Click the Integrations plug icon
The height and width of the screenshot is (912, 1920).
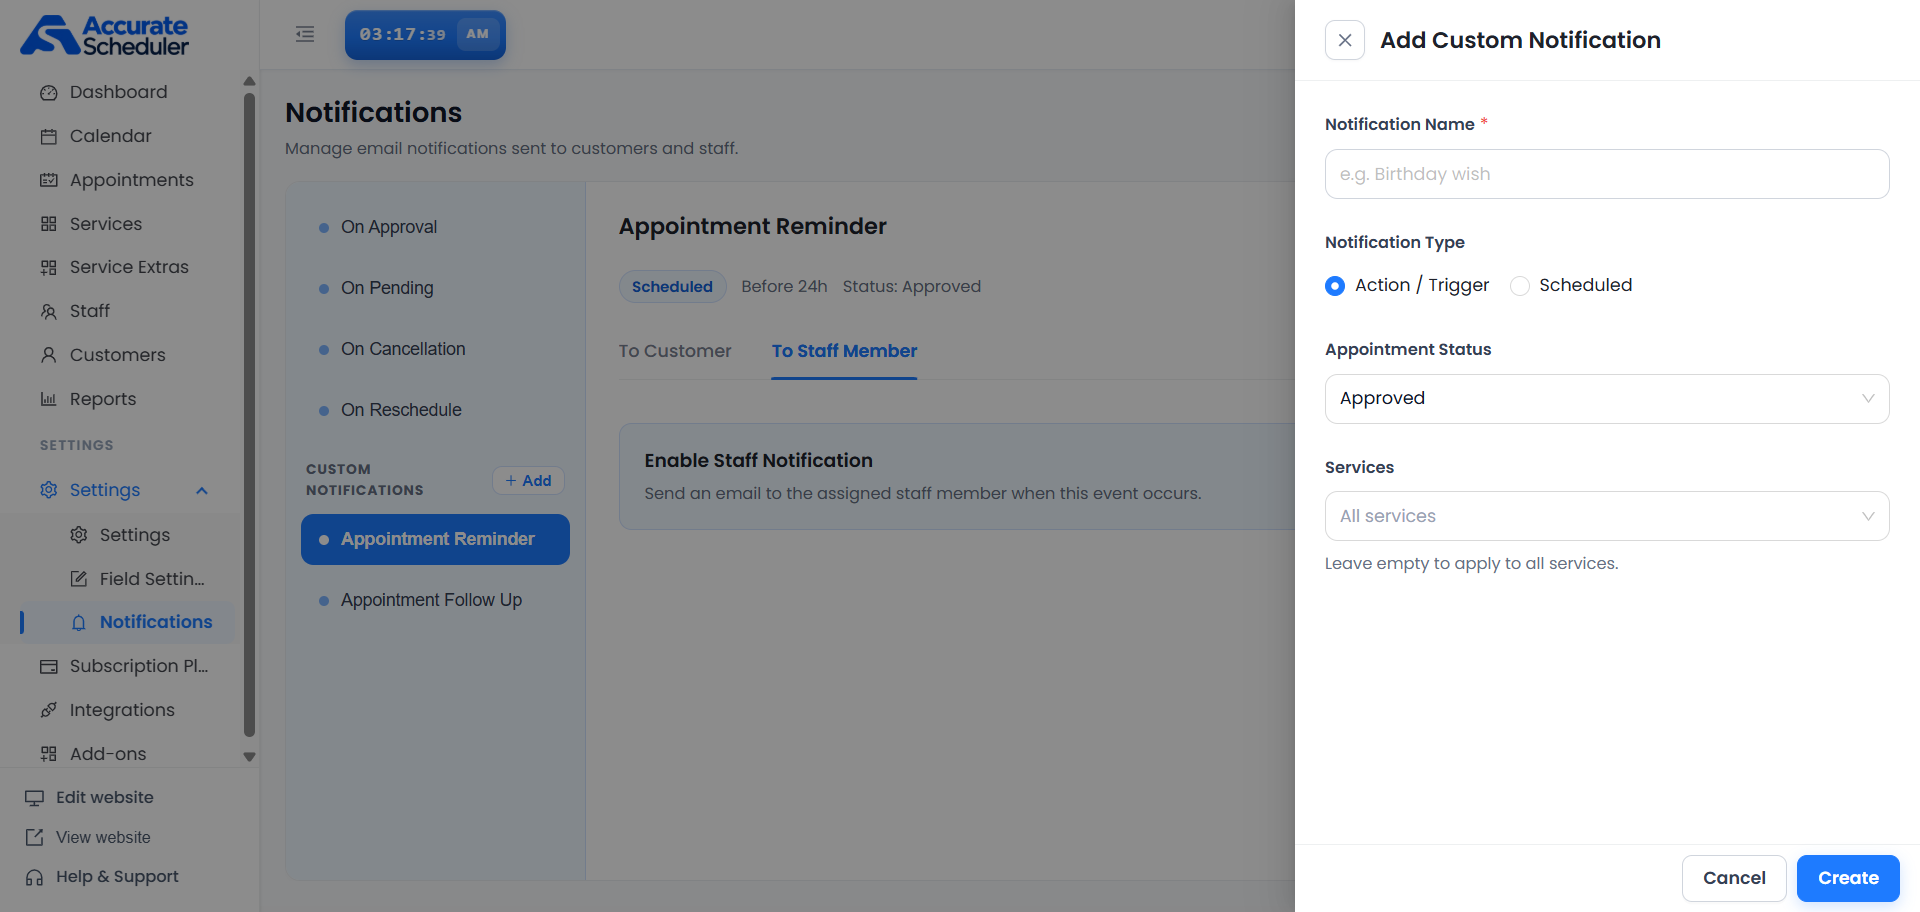[x=48, y=710]
